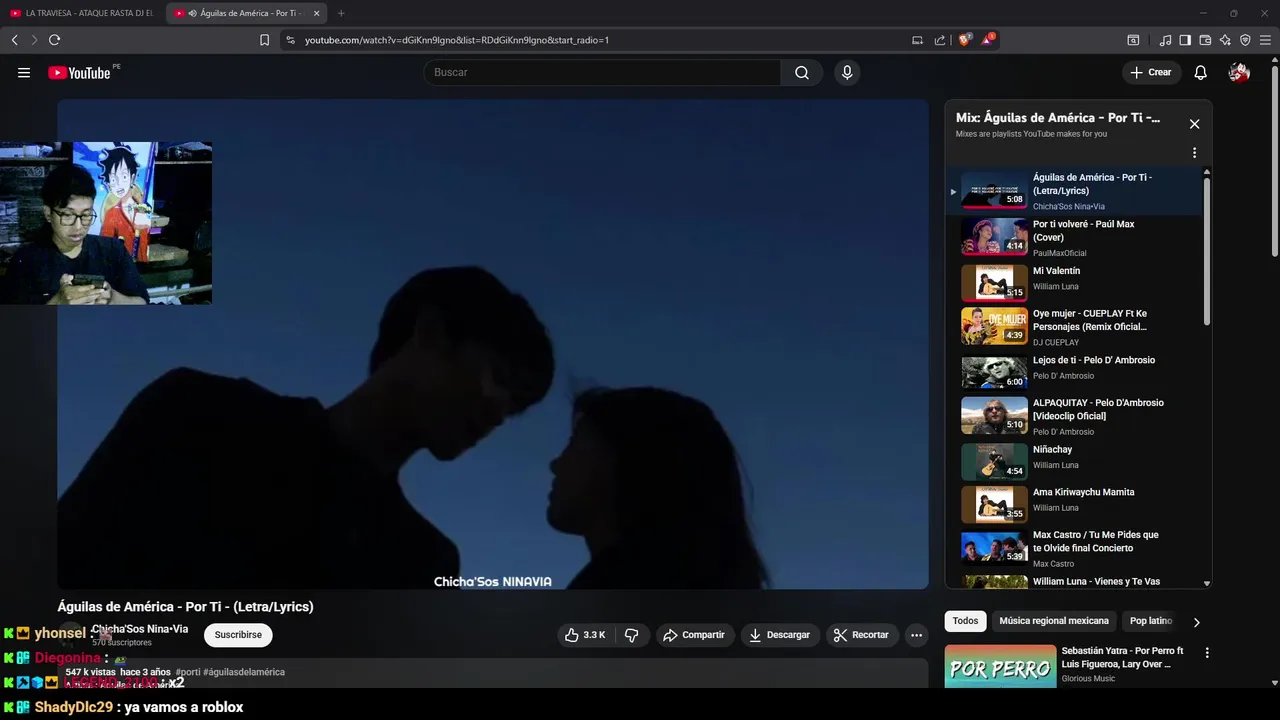Play Niñachay by William Luna

(x=1075, y=461)
